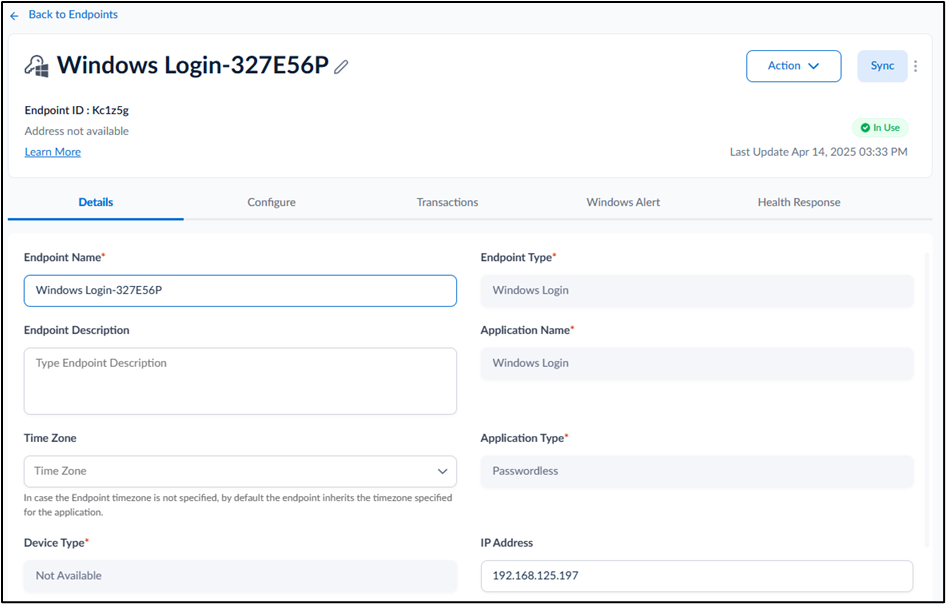
Task: Click the In Use status badge
Action: click(880, 128)
